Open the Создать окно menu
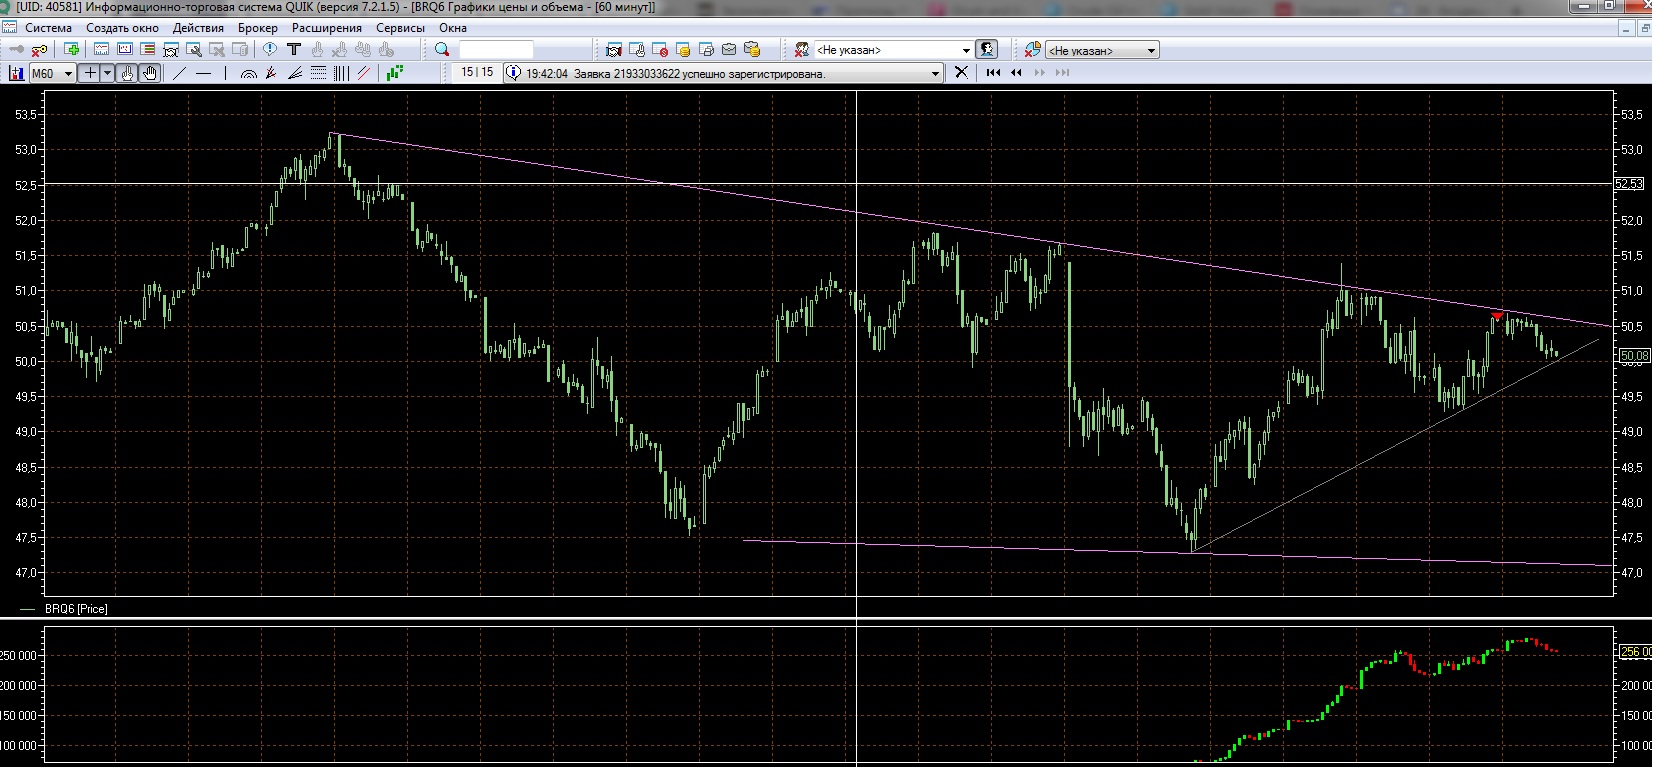The height and width of the screenshot is (768, 1654). pos(122,28)
